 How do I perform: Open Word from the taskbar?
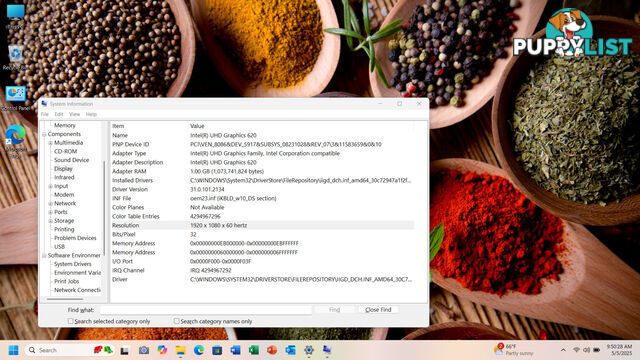click(x=235, y=350)
